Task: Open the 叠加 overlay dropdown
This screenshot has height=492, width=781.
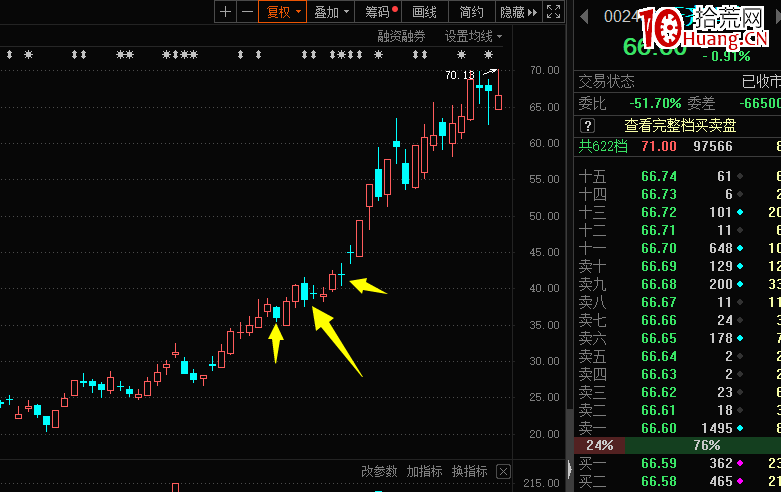Action: (331, 11)
